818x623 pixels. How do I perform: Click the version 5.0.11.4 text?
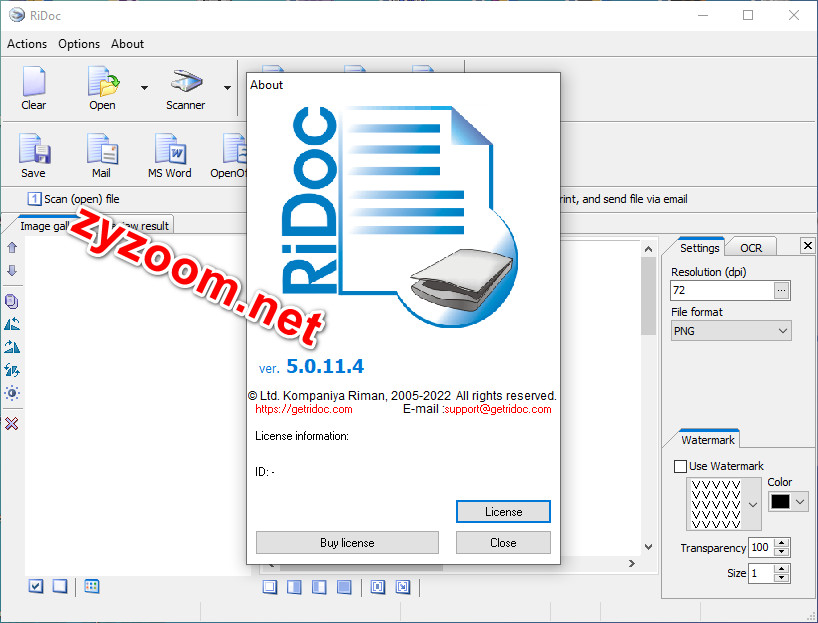[x=325, y=366]
